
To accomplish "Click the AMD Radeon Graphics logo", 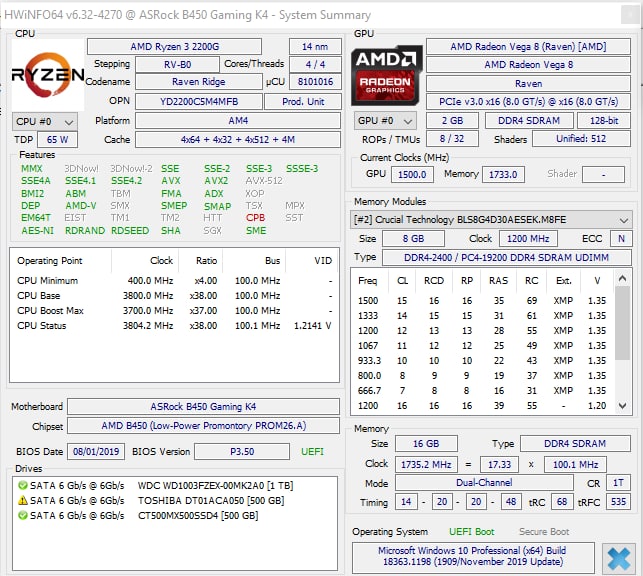I will tap(386, 75).
